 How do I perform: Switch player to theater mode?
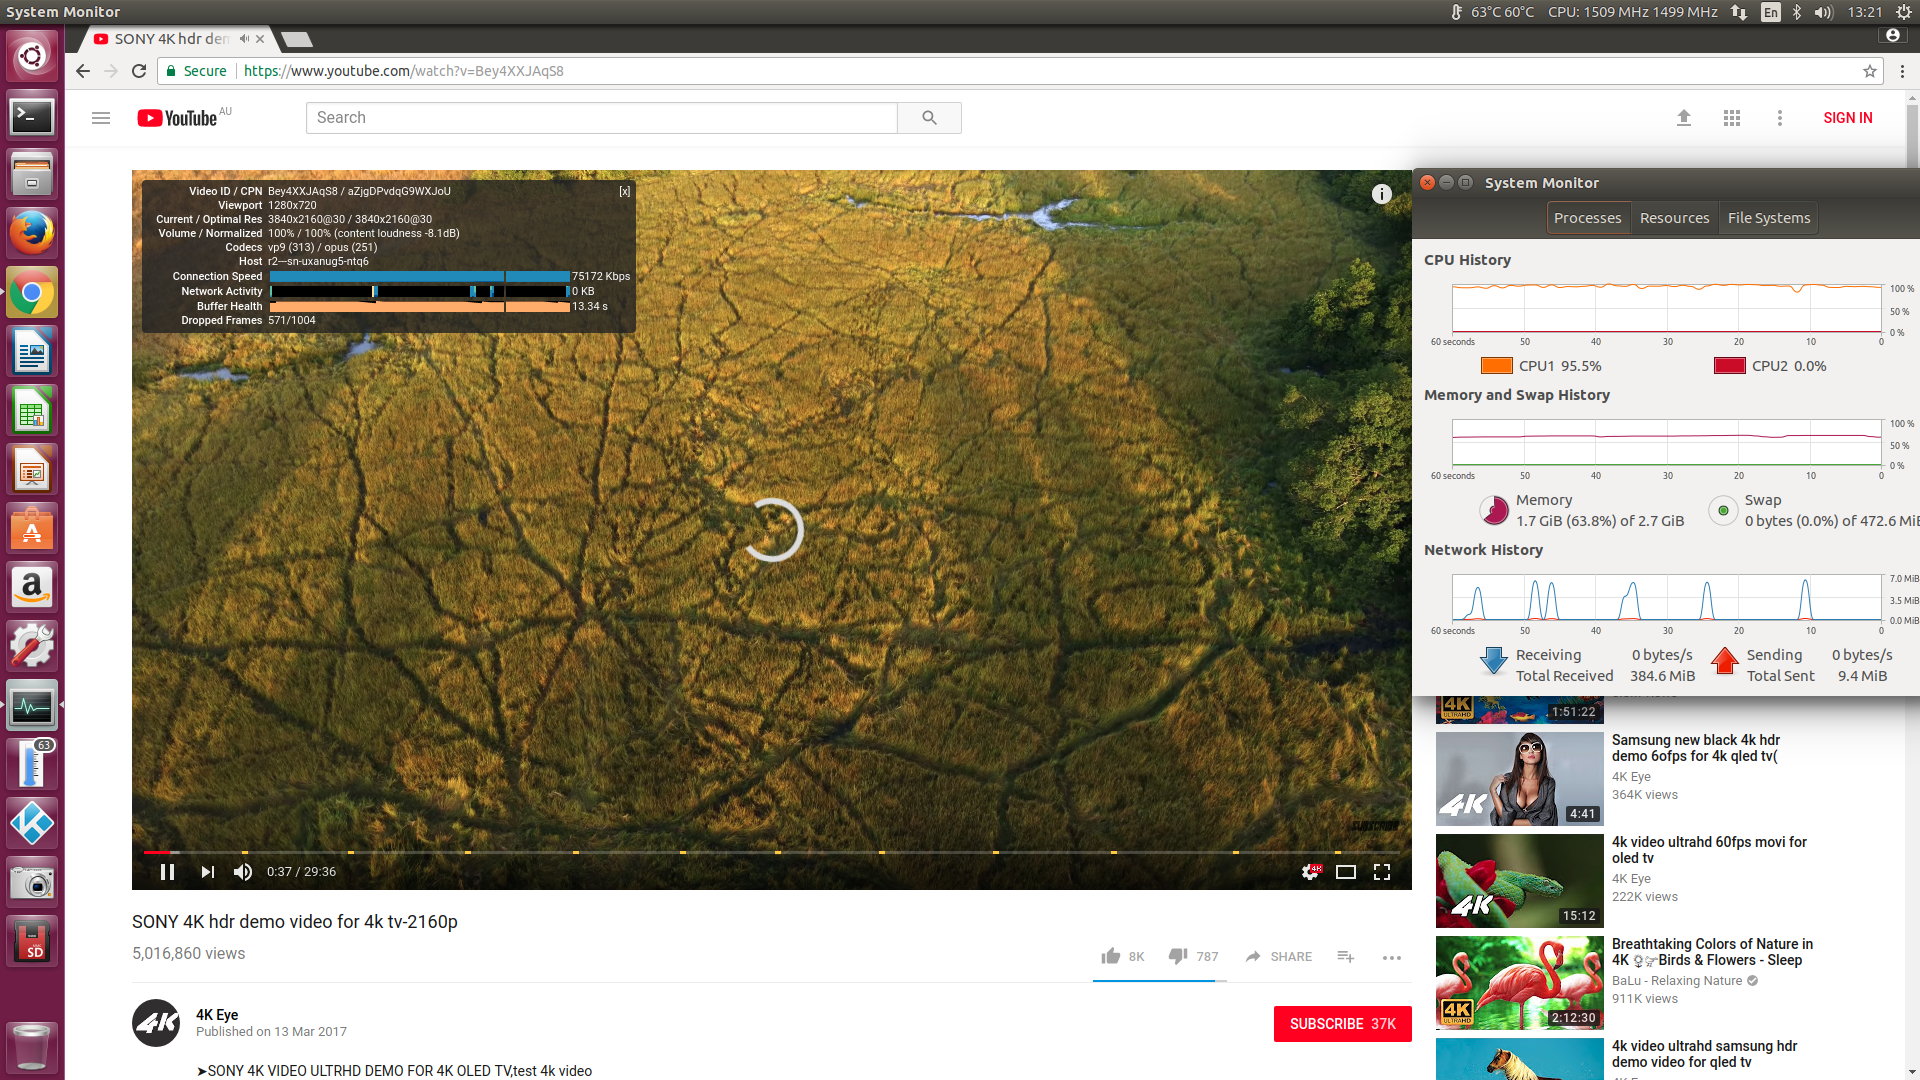coord(1346,872)
